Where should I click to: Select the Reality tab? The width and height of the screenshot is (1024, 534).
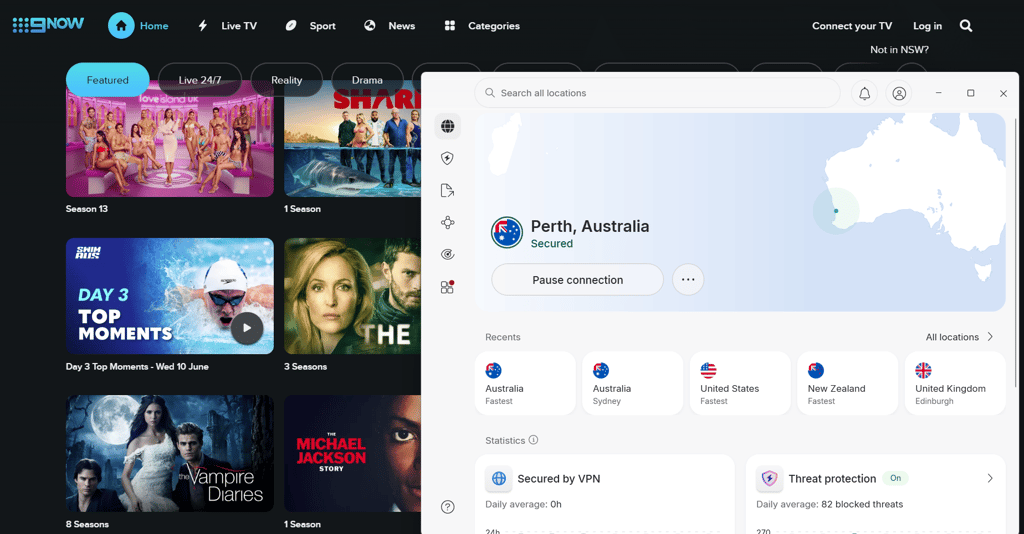click(287, 80)
